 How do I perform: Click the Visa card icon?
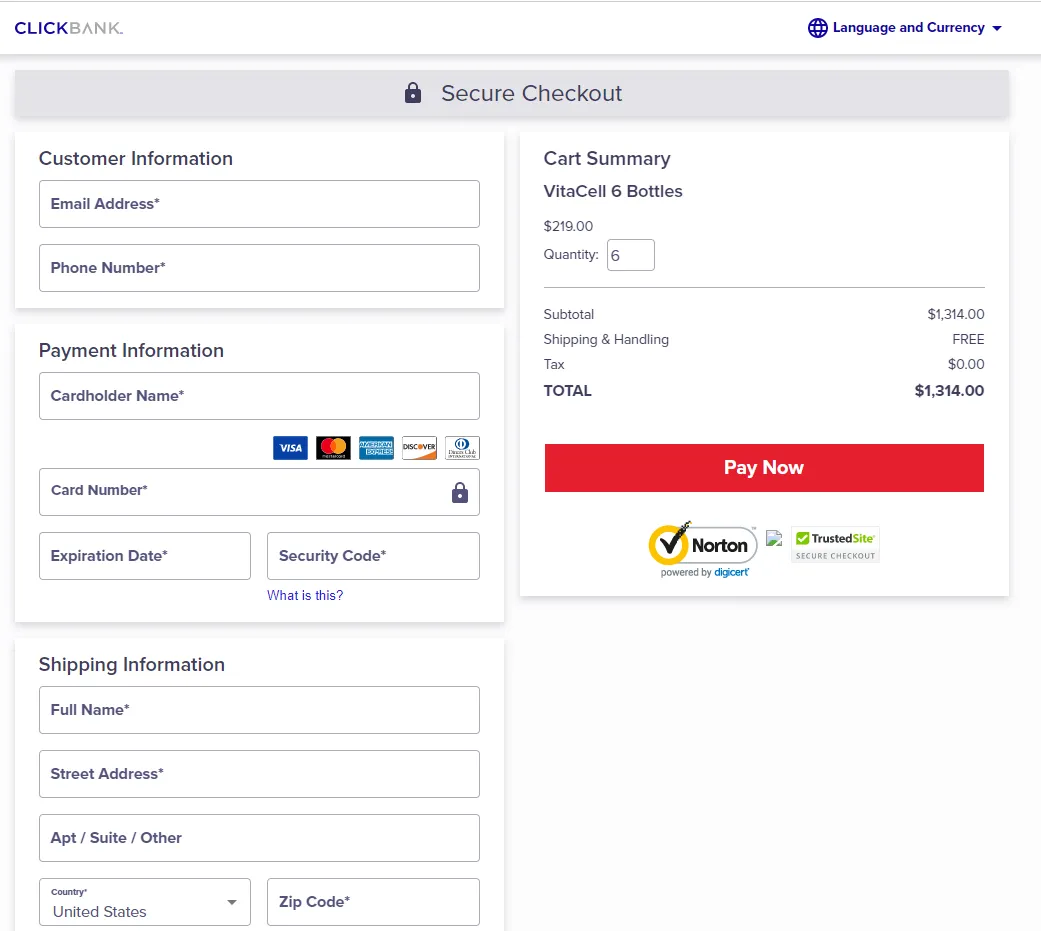(290, 448)
